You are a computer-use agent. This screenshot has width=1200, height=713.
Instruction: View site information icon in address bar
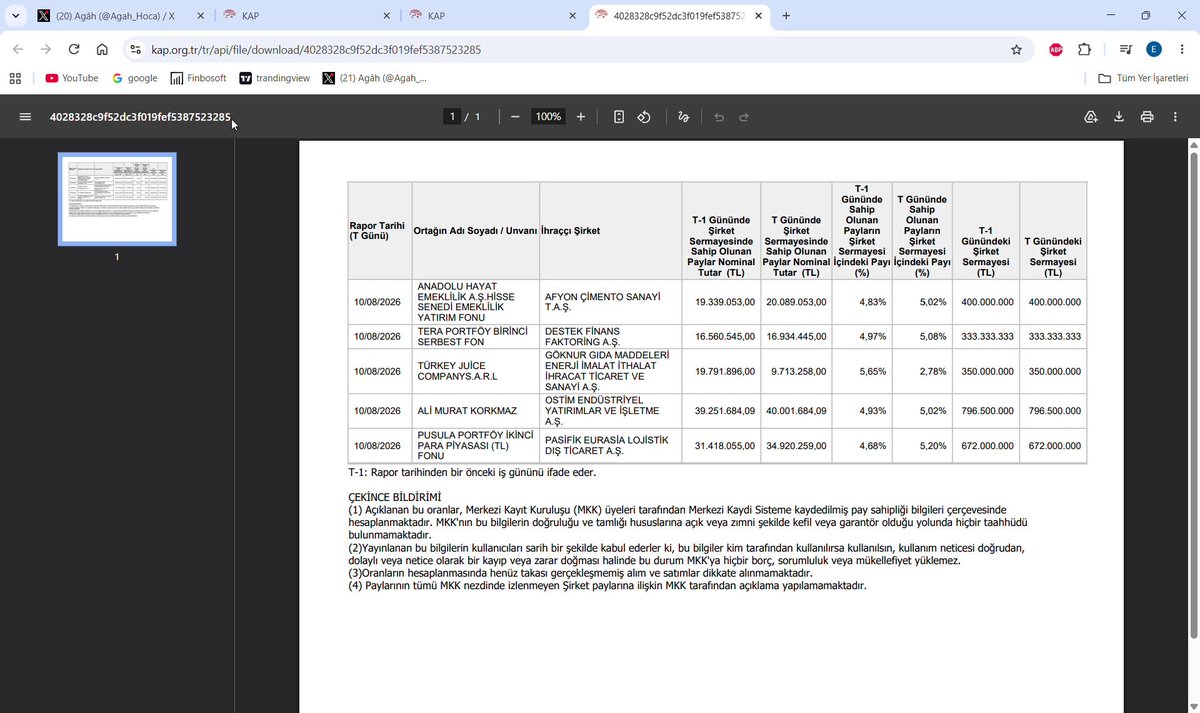(135, 49)
